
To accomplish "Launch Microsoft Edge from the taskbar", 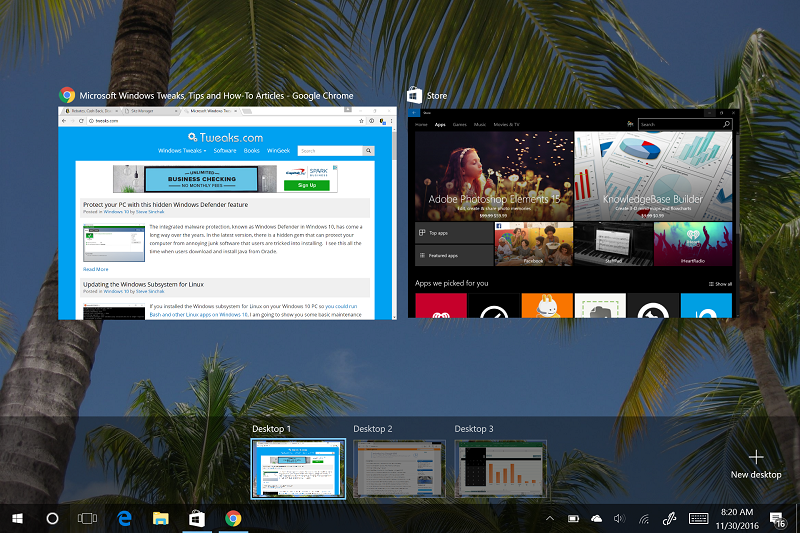I will 124,519.
